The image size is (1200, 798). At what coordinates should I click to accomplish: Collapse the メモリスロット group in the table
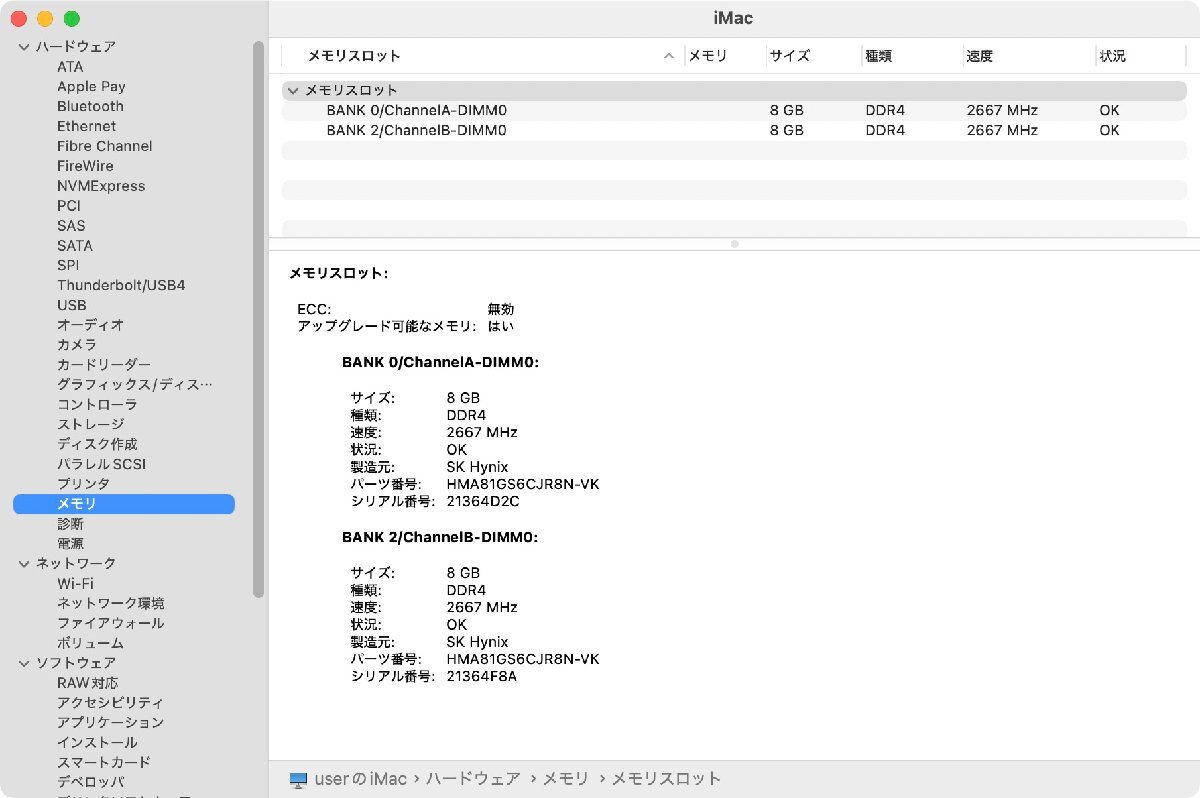click(x=293, y=90)
